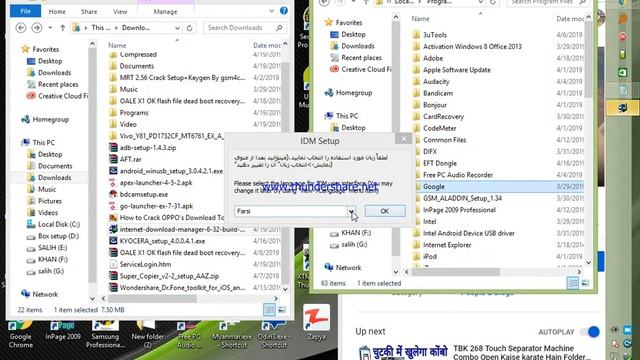Click OK in the IDM Setup dialog
The width and height of the screenshot is (640, 360).
pos(384,211)
